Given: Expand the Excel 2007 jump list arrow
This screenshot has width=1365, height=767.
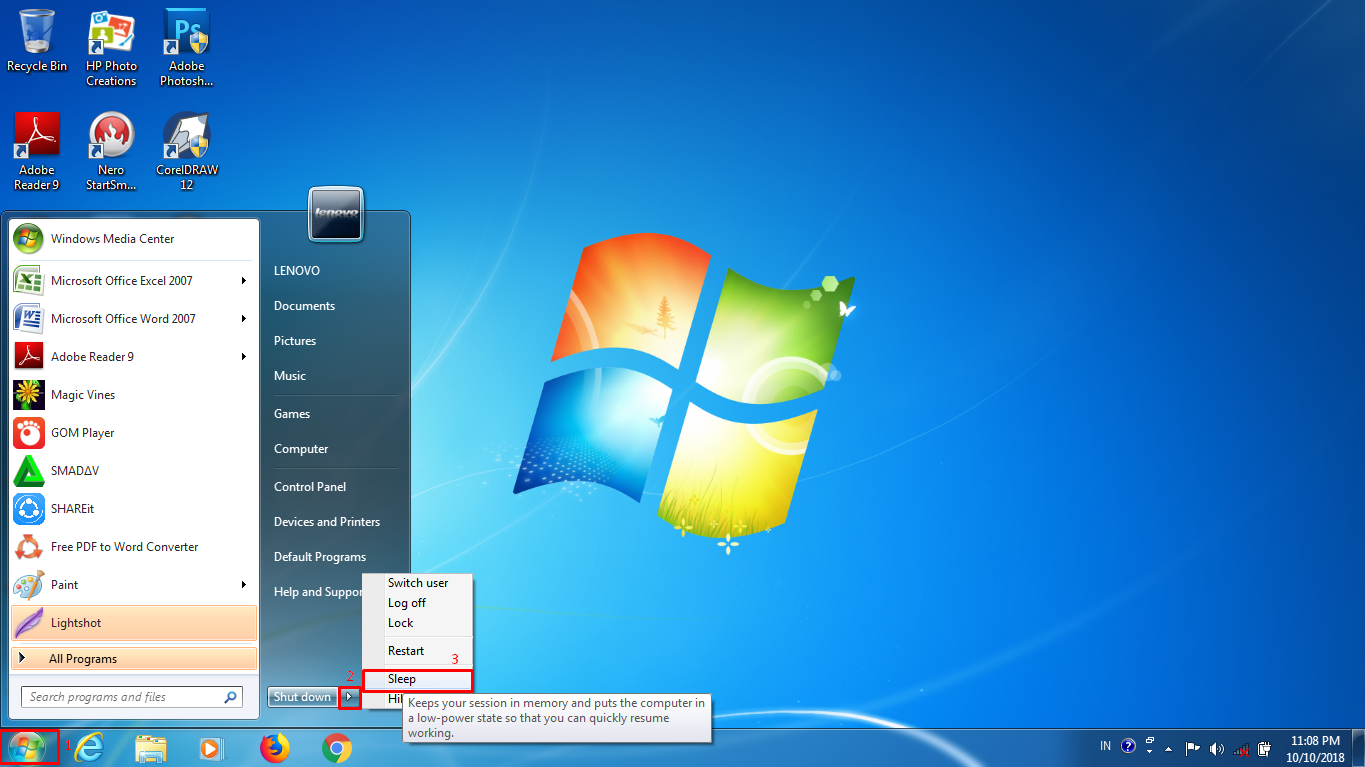Looking at the screenshot, I should point(244,281).
